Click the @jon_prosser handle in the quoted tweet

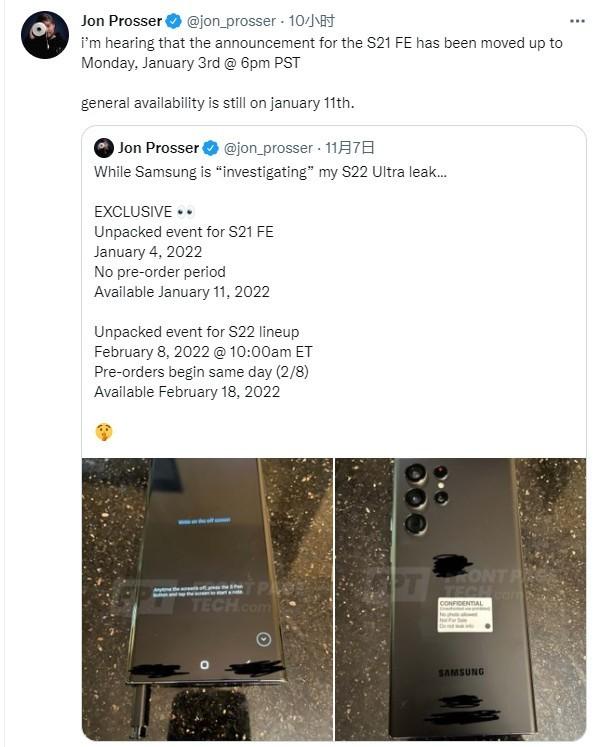(x=268, y=148)
